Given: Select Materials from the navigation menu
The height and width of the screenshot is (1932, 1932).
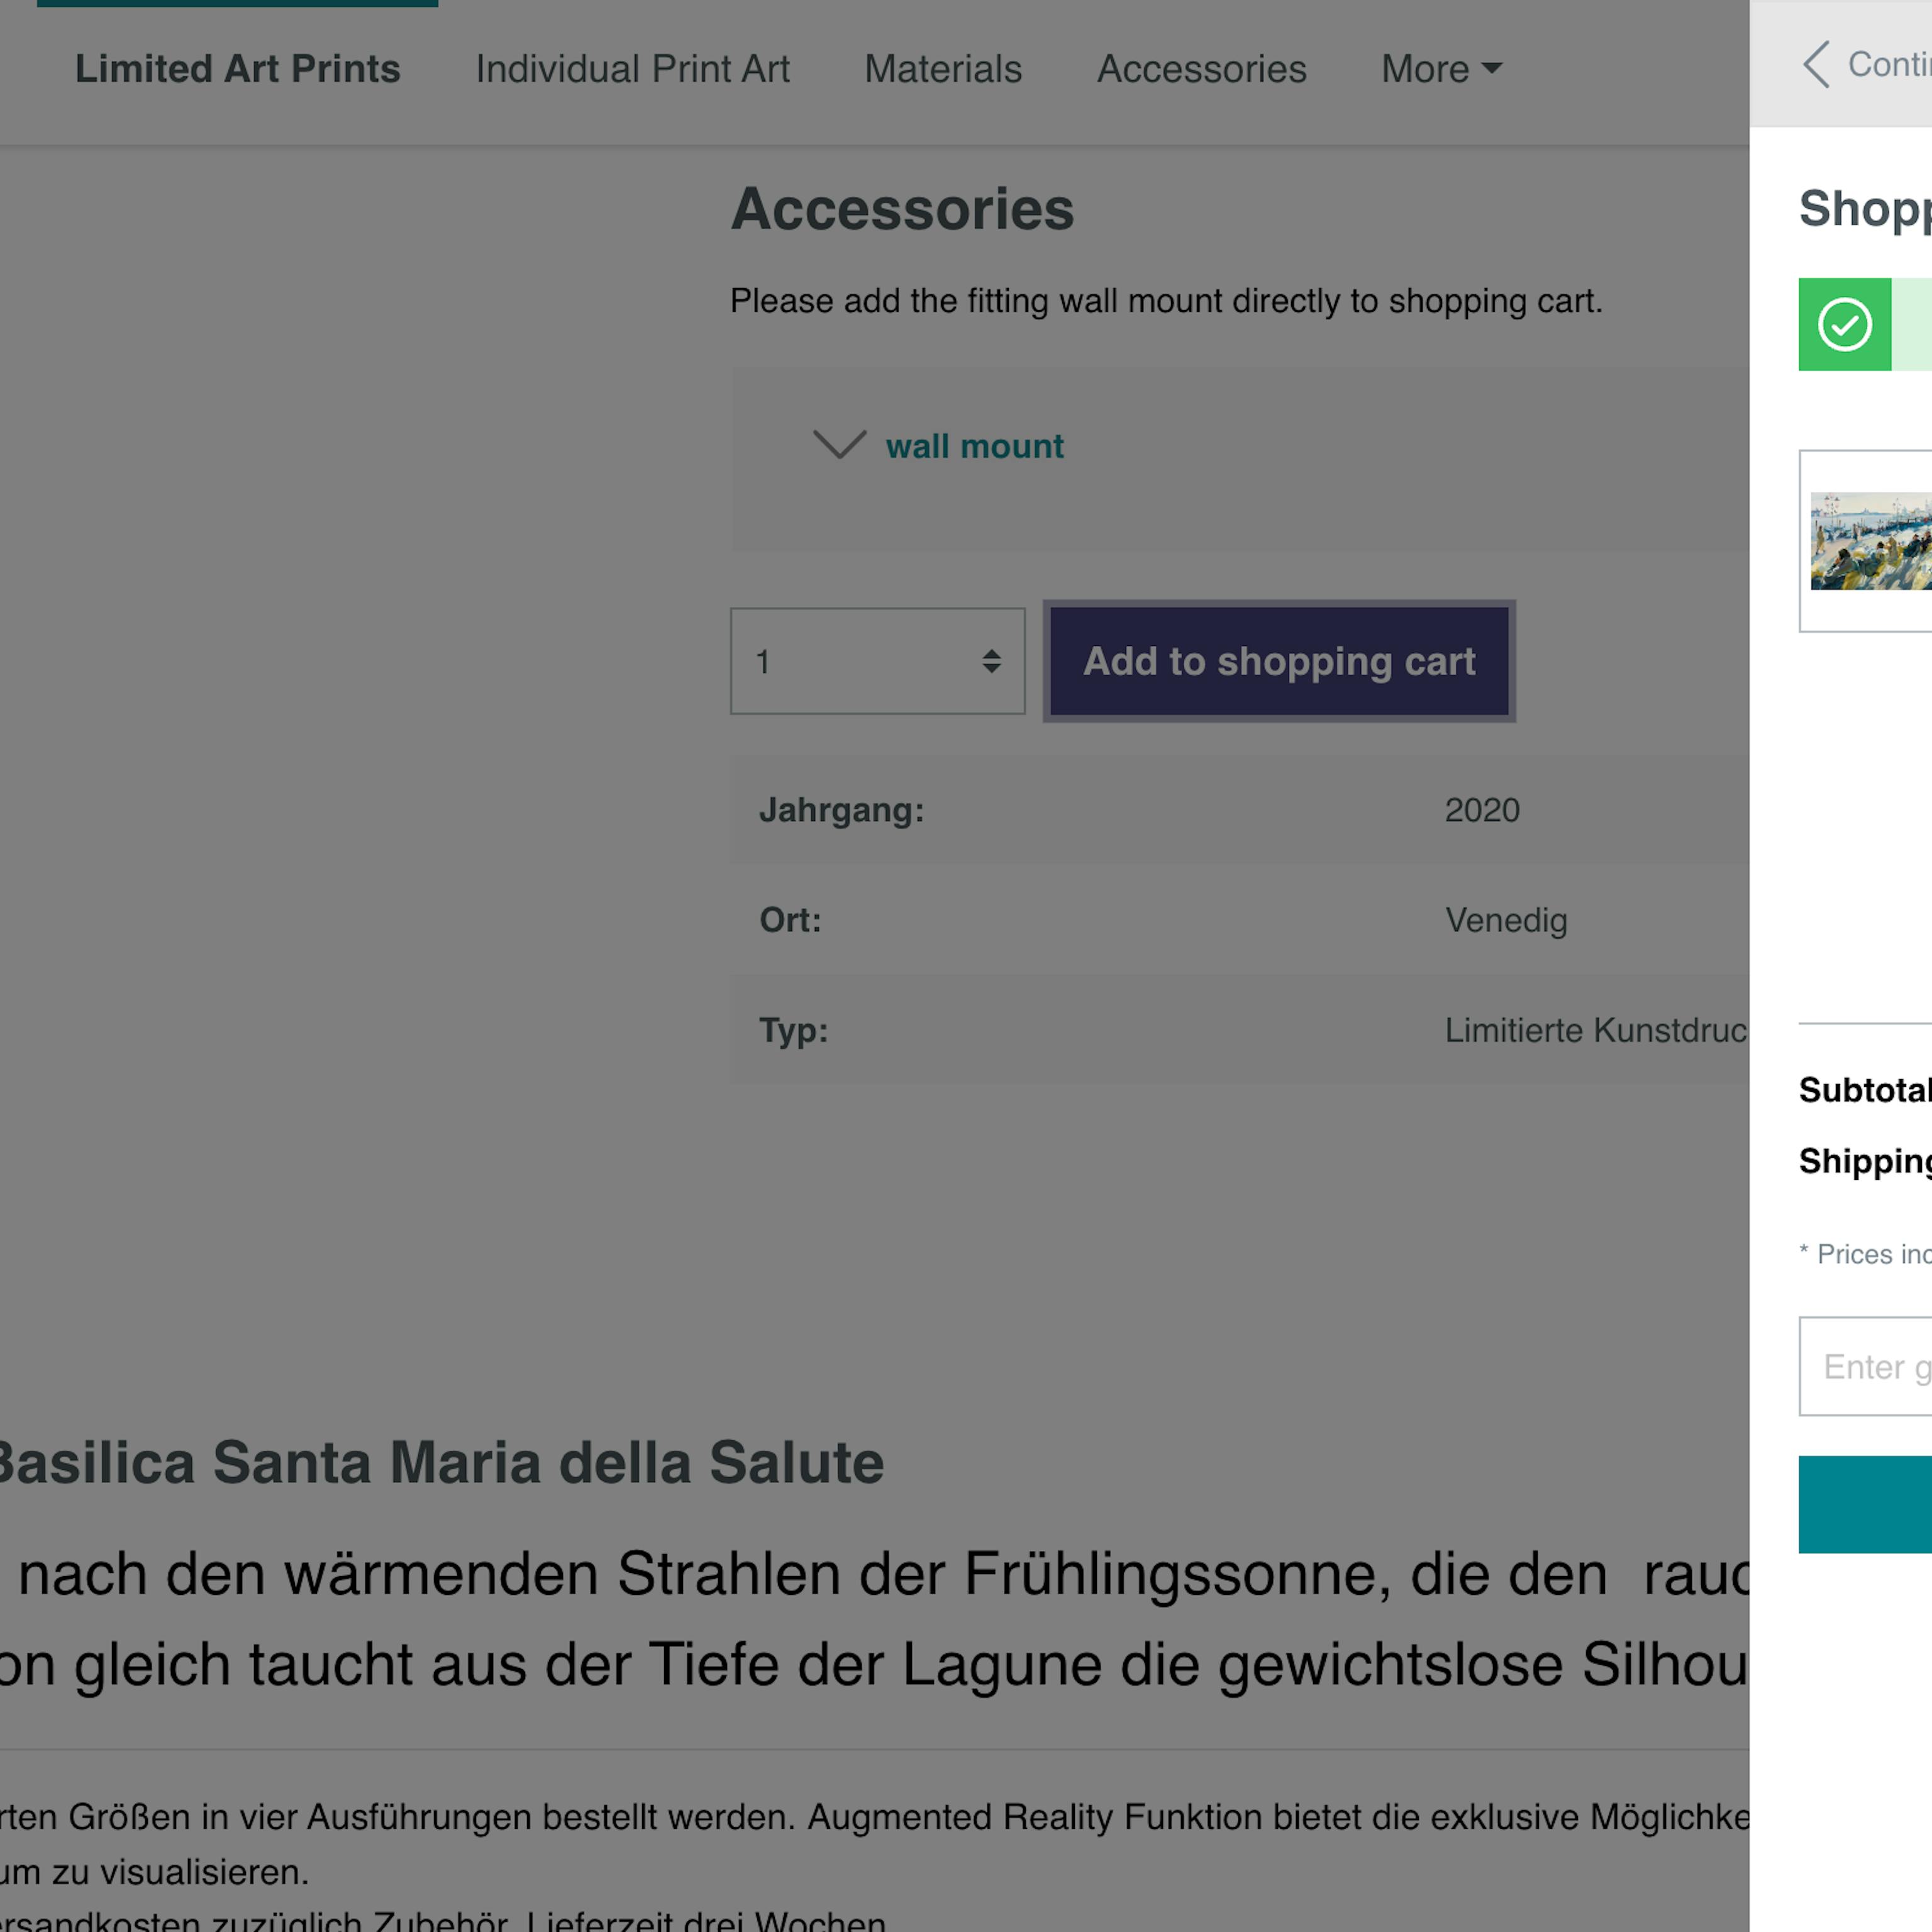Looking at the screenshot, I should pyautogui.click(x=943, y=67).
